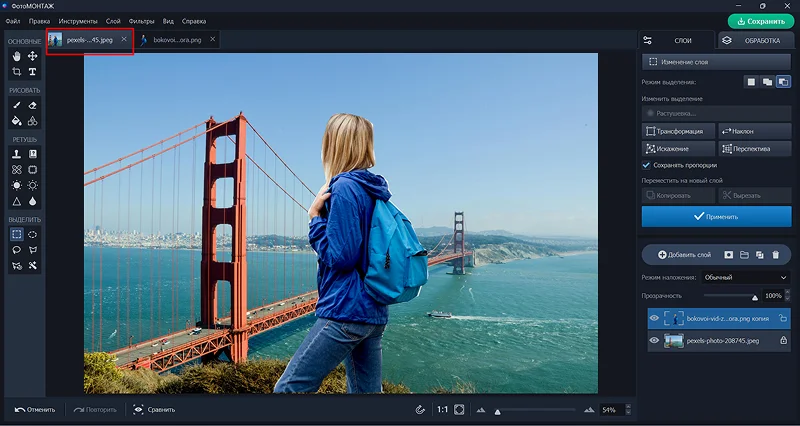Hide the bokovoi-vid png копия layer

pos(654,318)
